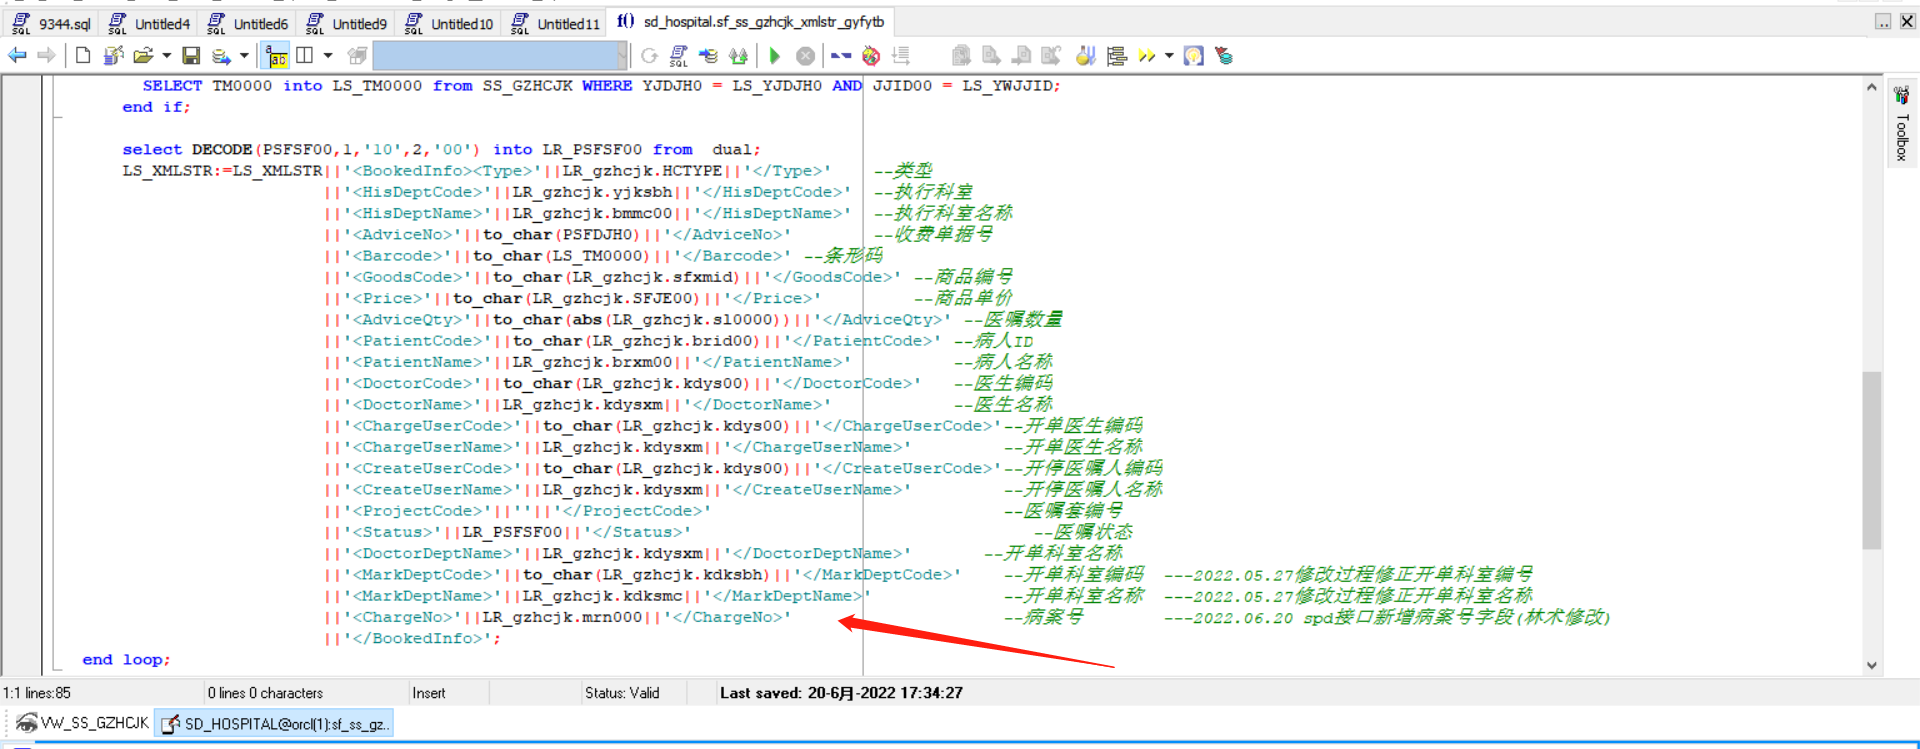Click the blue dashes icon after the stop button
The image size is (1920, 749).
click(x=841, y=56)
